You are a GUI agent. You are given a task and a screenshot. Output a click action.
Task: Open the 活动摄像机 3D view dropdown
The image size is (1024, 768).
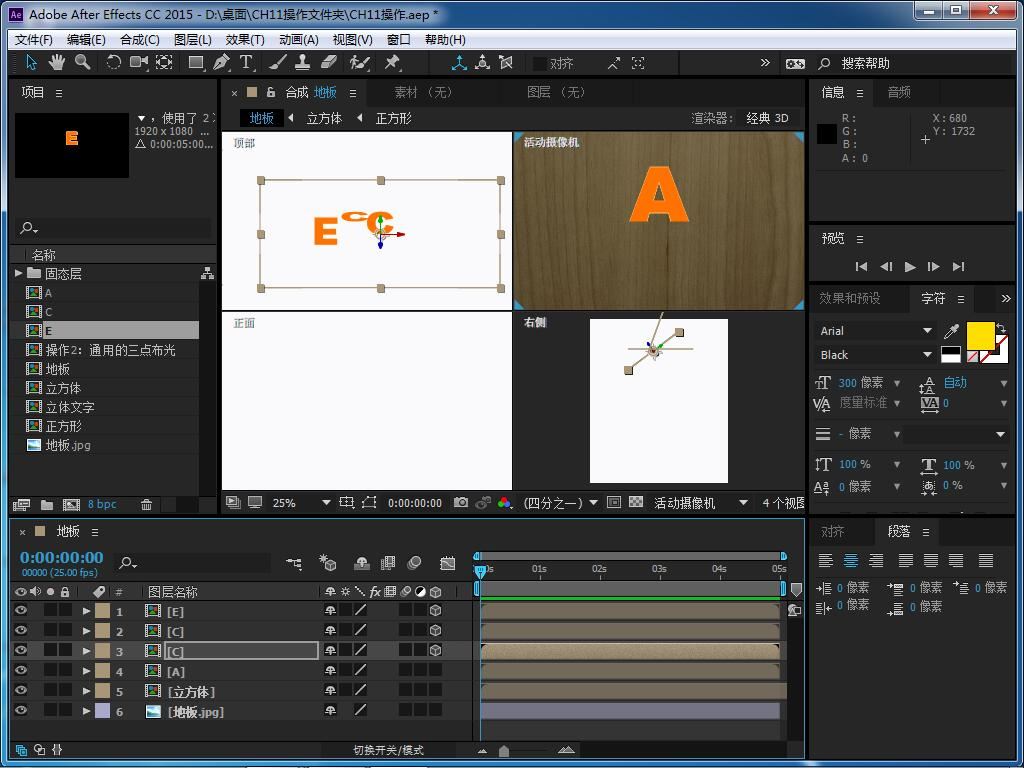tap(700, 503)
